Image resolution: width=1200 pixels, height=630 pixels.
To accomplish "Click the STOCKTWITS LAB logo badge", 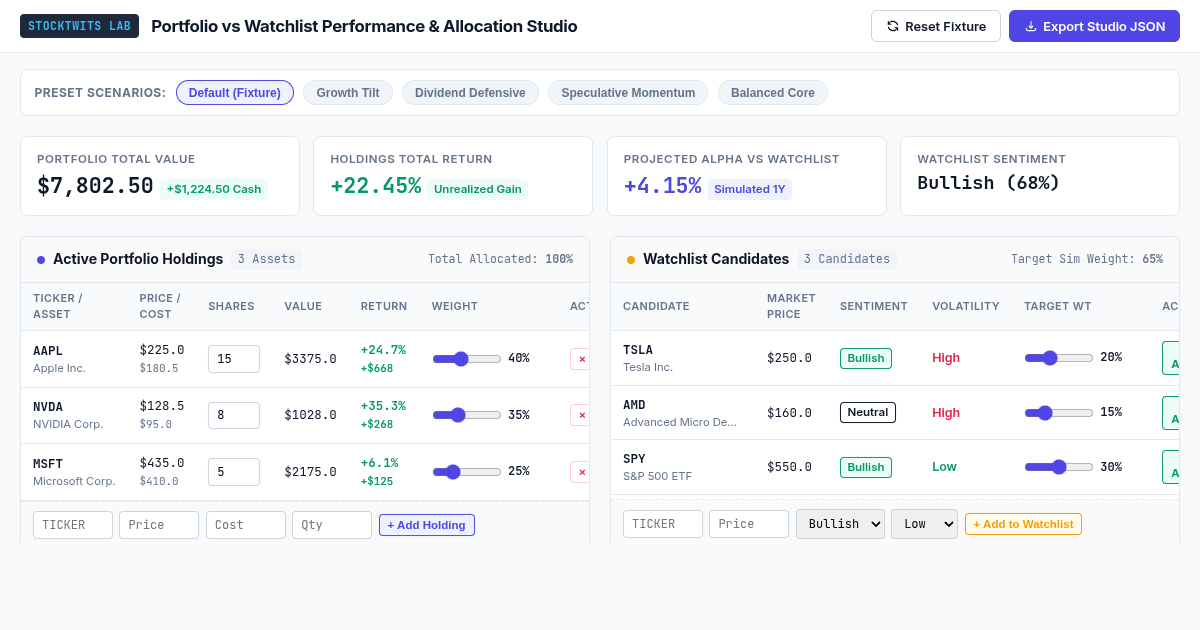I will pos(79,26).
